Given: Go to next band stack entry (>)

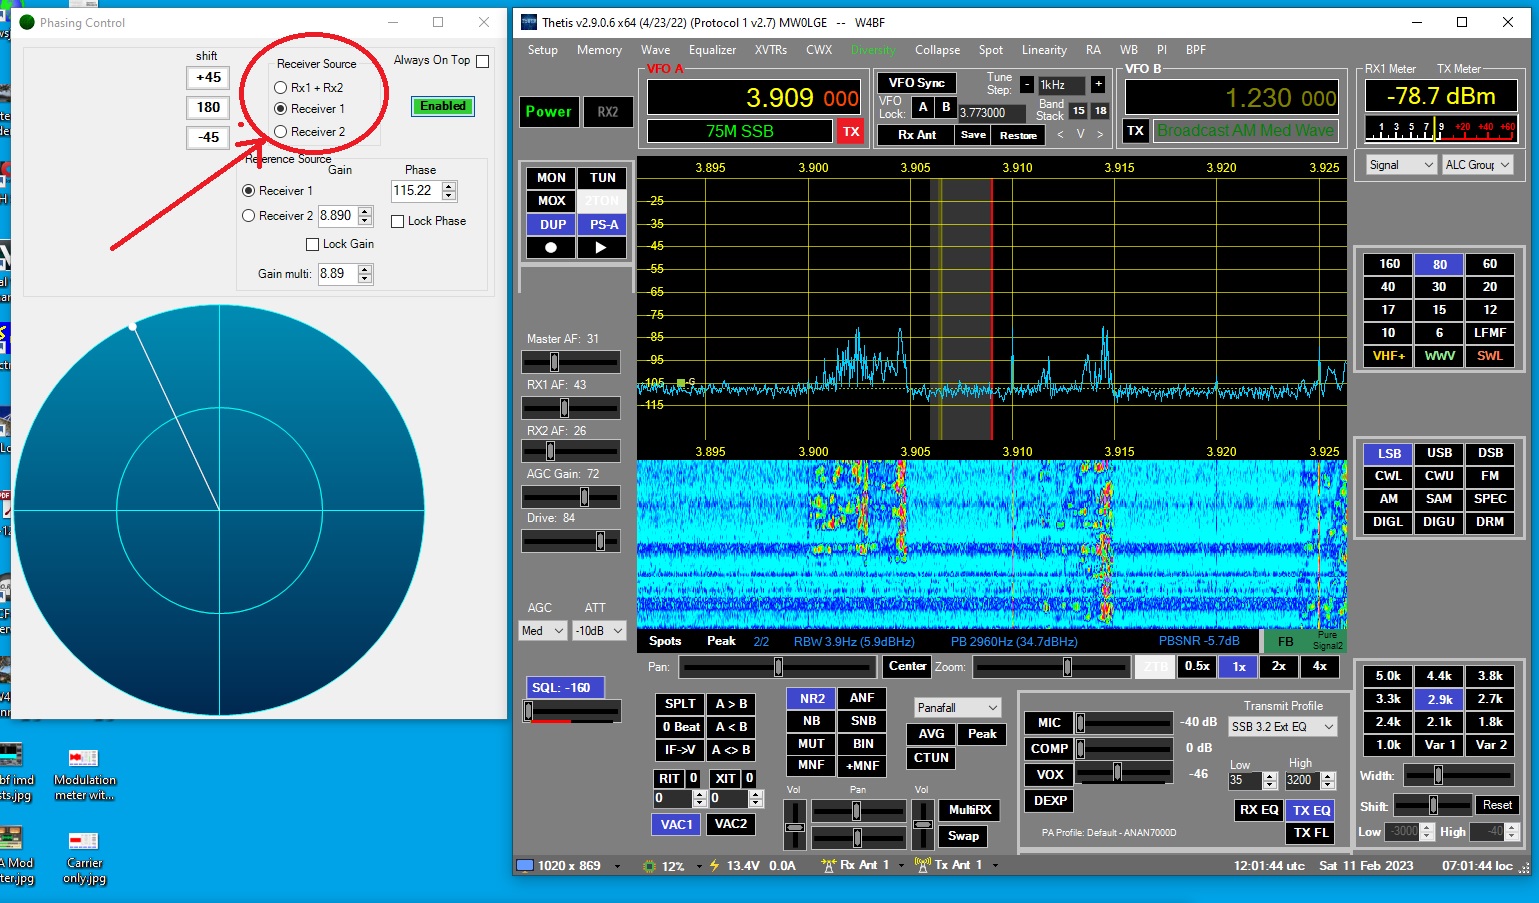Looking at the screenshot, I should pos(1100,134).
